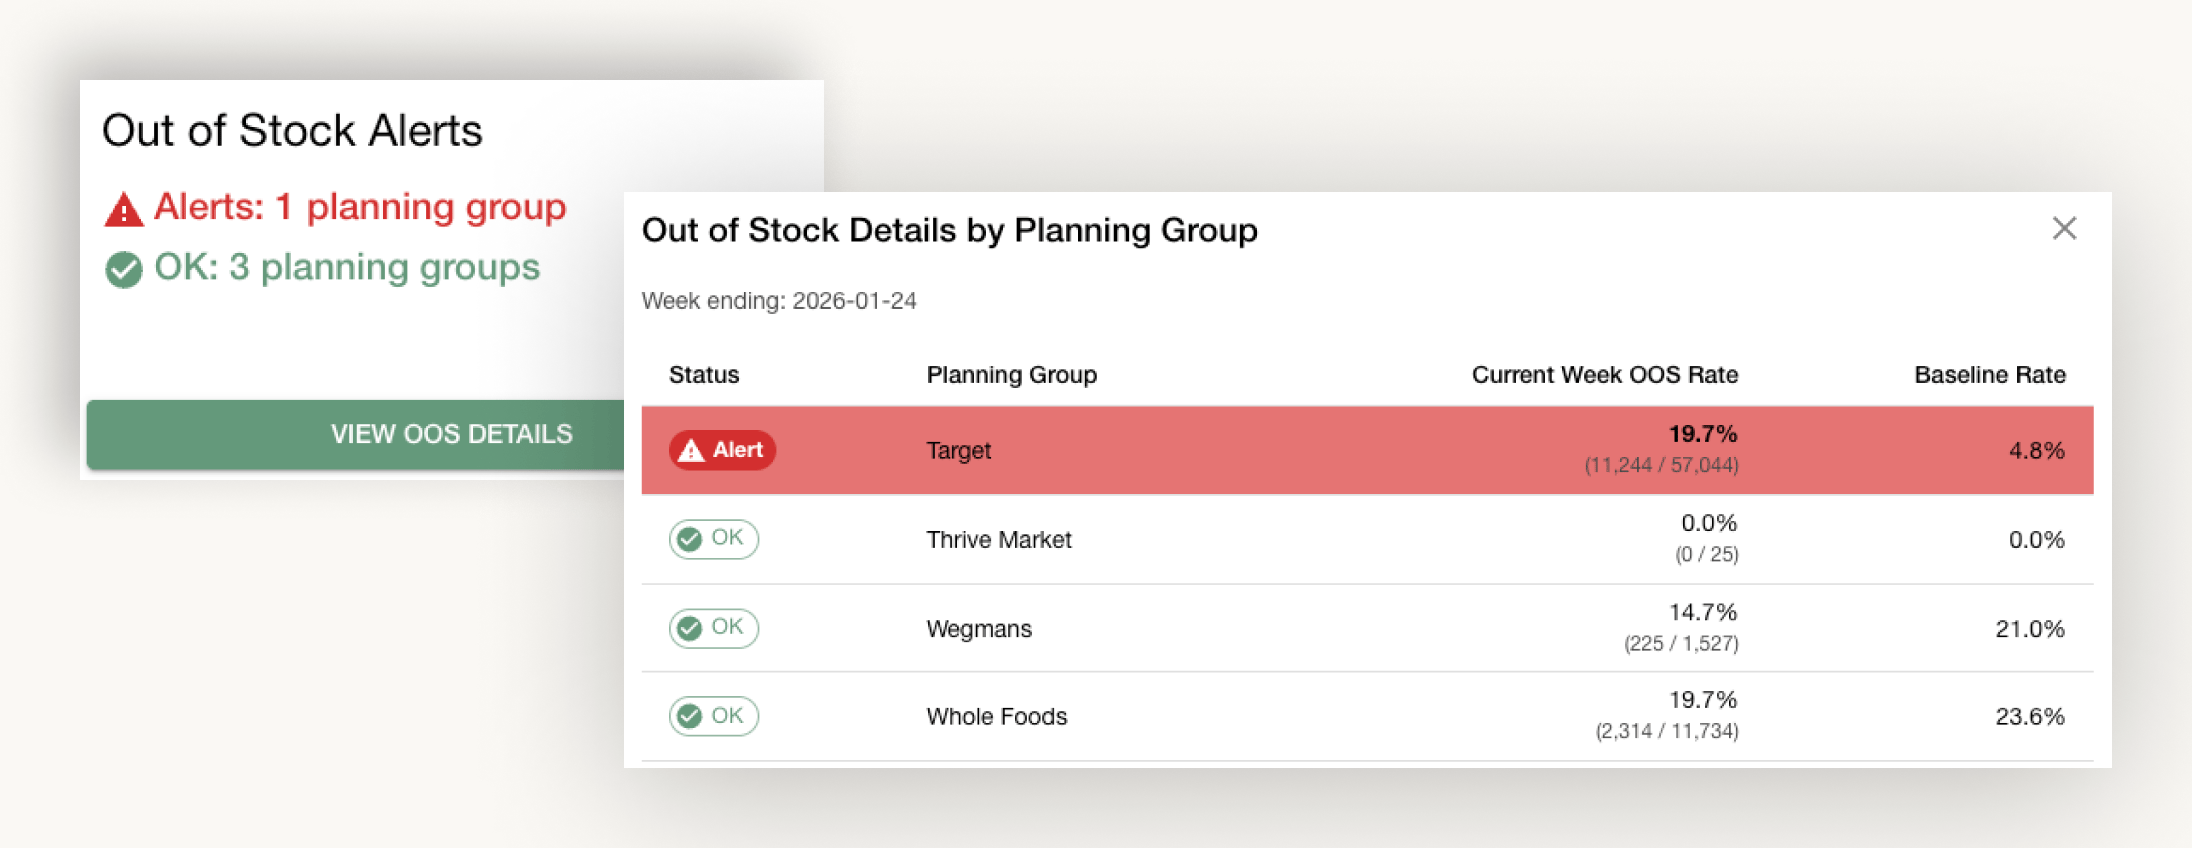The height and width of the screenshot is (848, 2192).
Task: Click the Baseline Rate column header
Action: (1989, 375)
